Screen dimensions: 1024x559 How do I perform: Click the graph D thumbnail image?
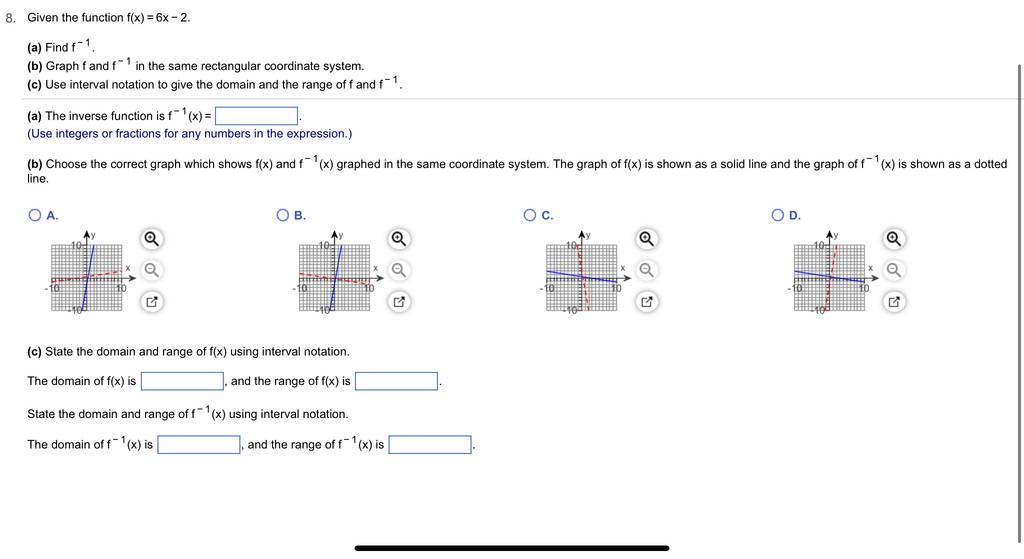(x=833, y=272)
